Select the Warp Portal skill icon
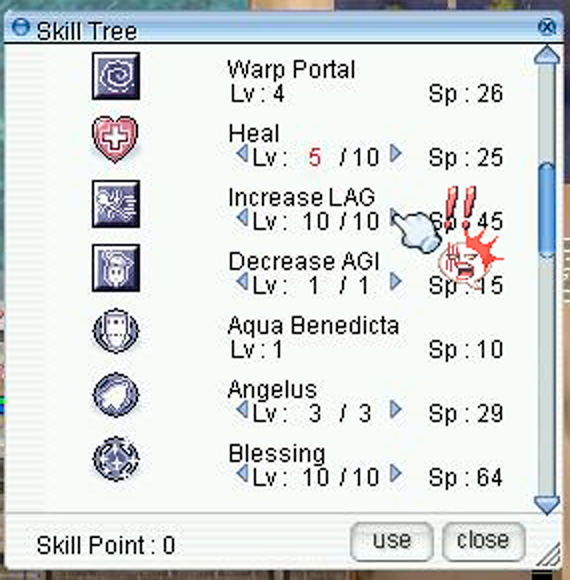The height and width of the screenshot is (580, 570). pyautogui.click(x=116, y=76)
